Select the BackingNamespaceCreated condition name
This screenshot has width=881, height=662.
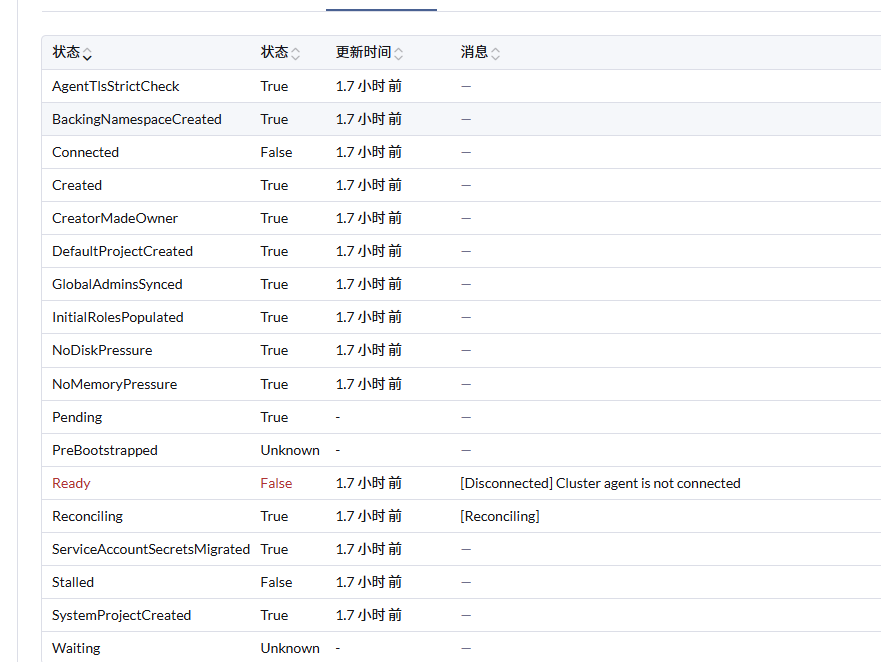(137, 120)
